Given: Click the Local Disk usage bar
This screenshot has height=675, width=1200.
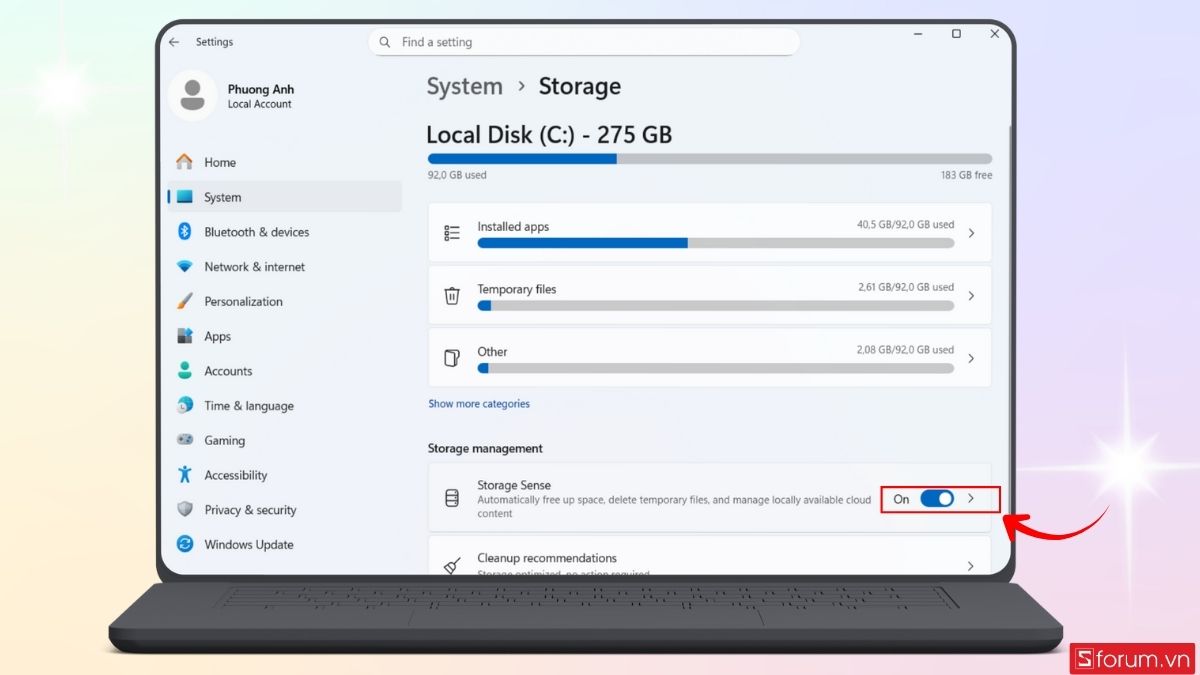Looking at the screenshot, I should [x=710, y=158].
